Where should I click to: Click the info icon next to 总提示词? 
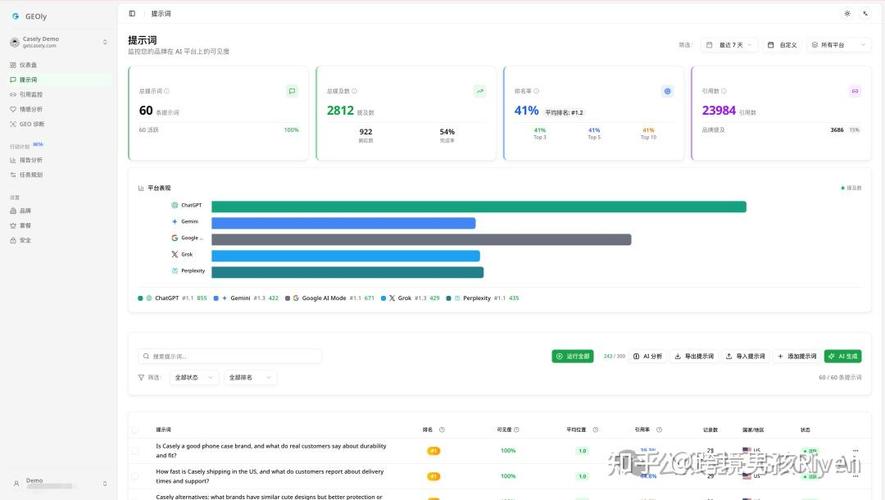point(167,91)
